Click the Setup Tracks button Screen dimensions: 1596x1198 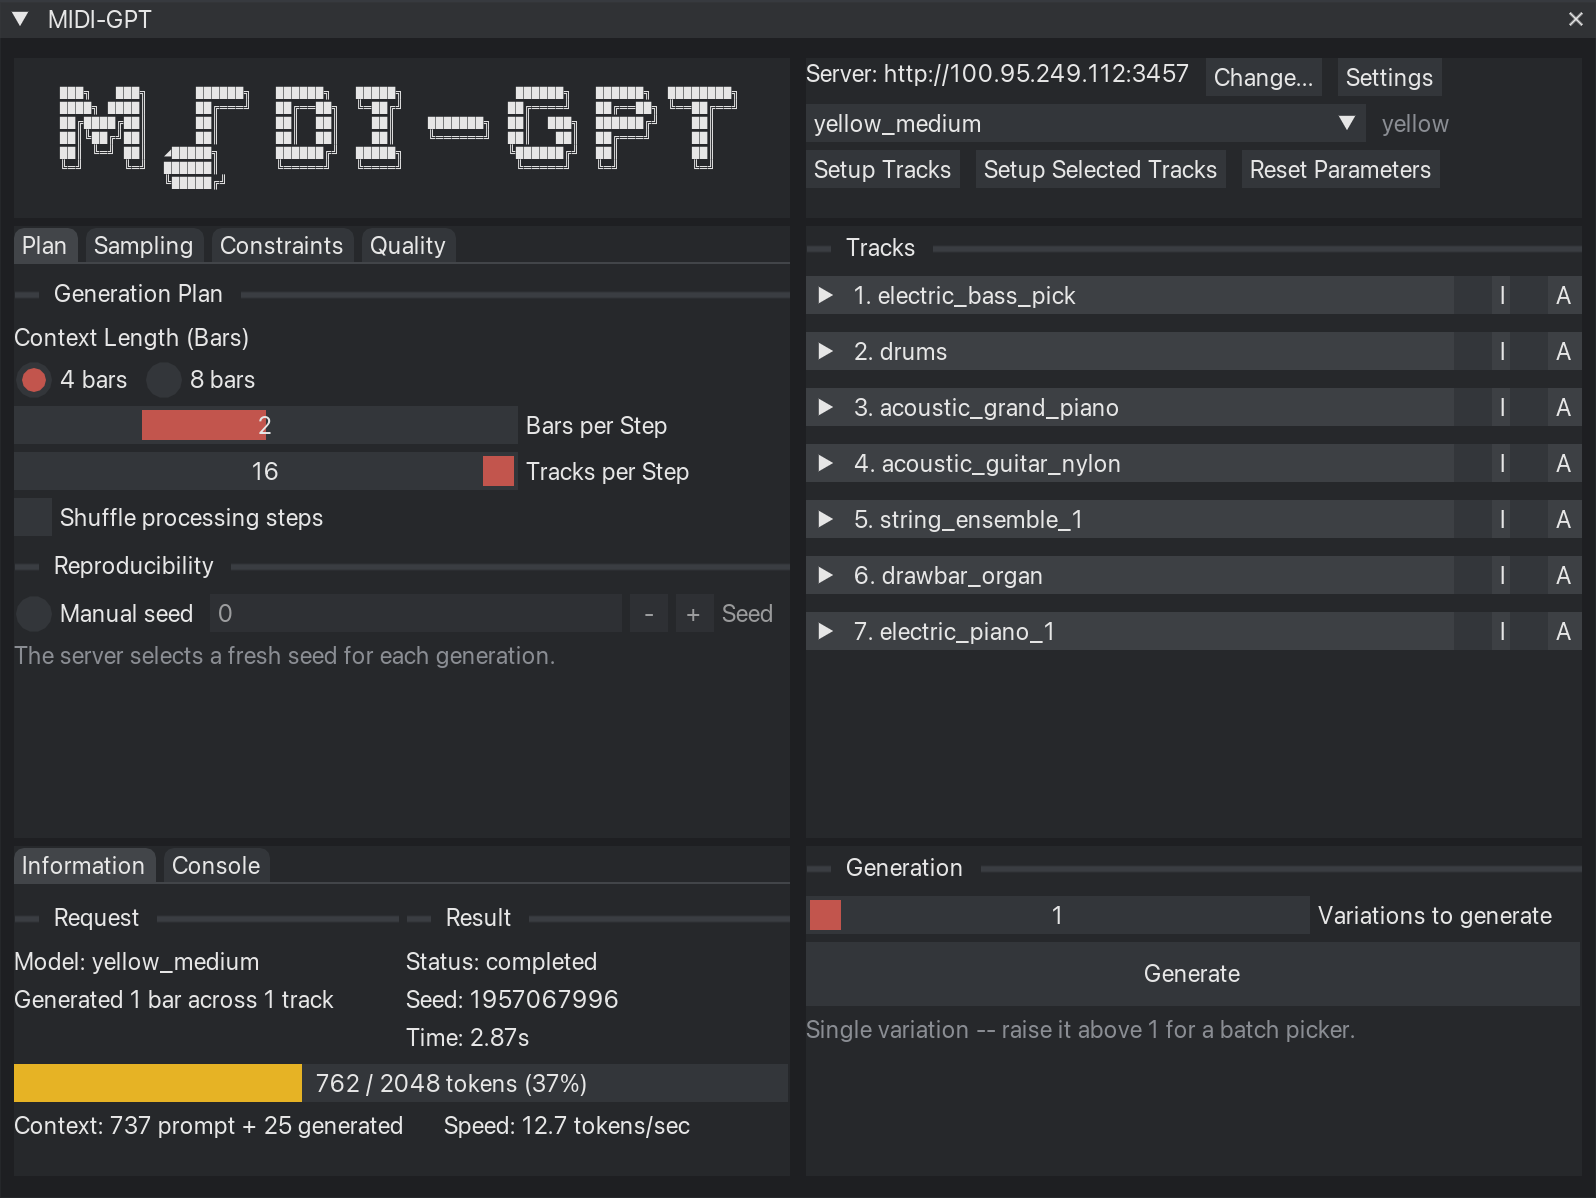[x=883, y=169]
